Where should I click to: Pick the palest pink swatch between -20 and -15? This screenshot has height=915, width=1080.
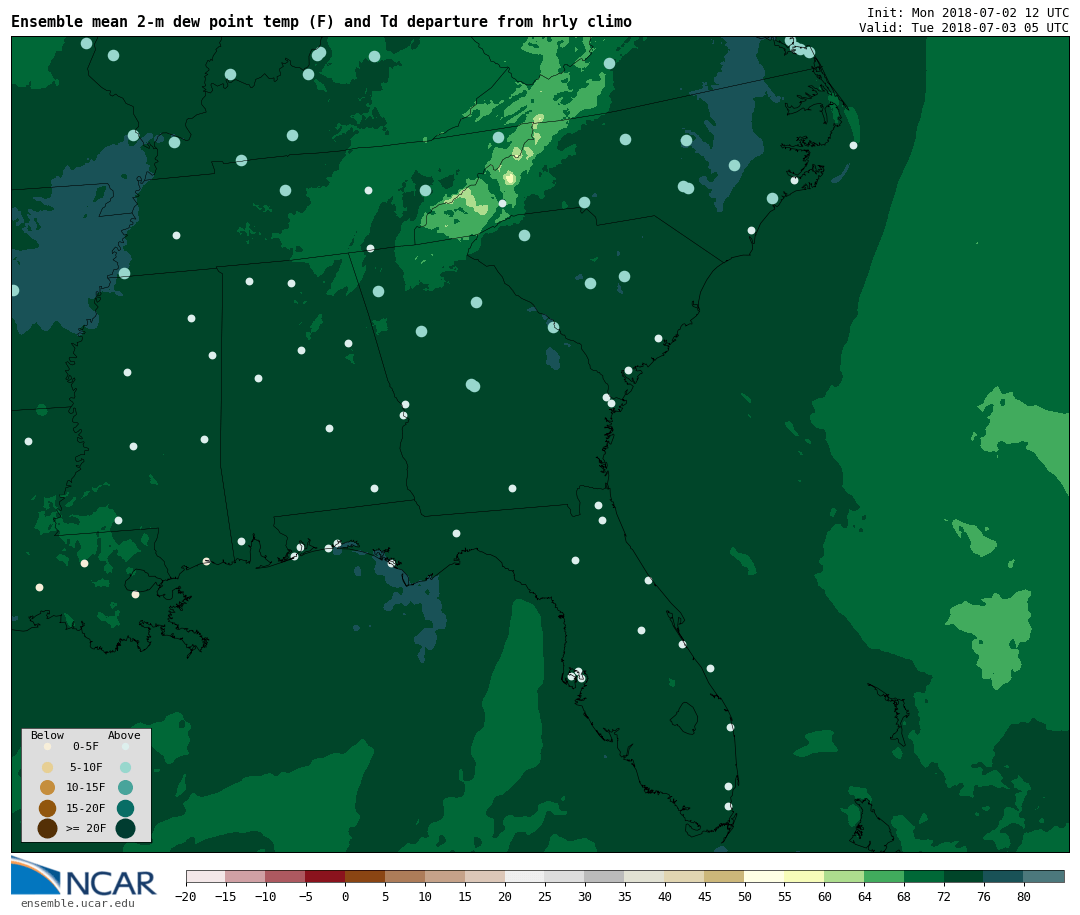205,876
